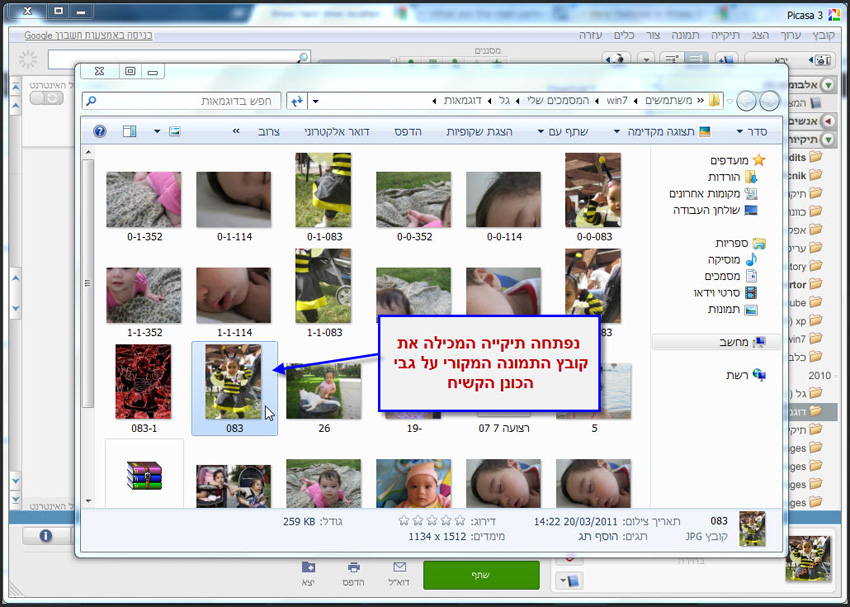Show more toolbar commands via » chevron
This screenshot has width=850, height=607.
236,131
